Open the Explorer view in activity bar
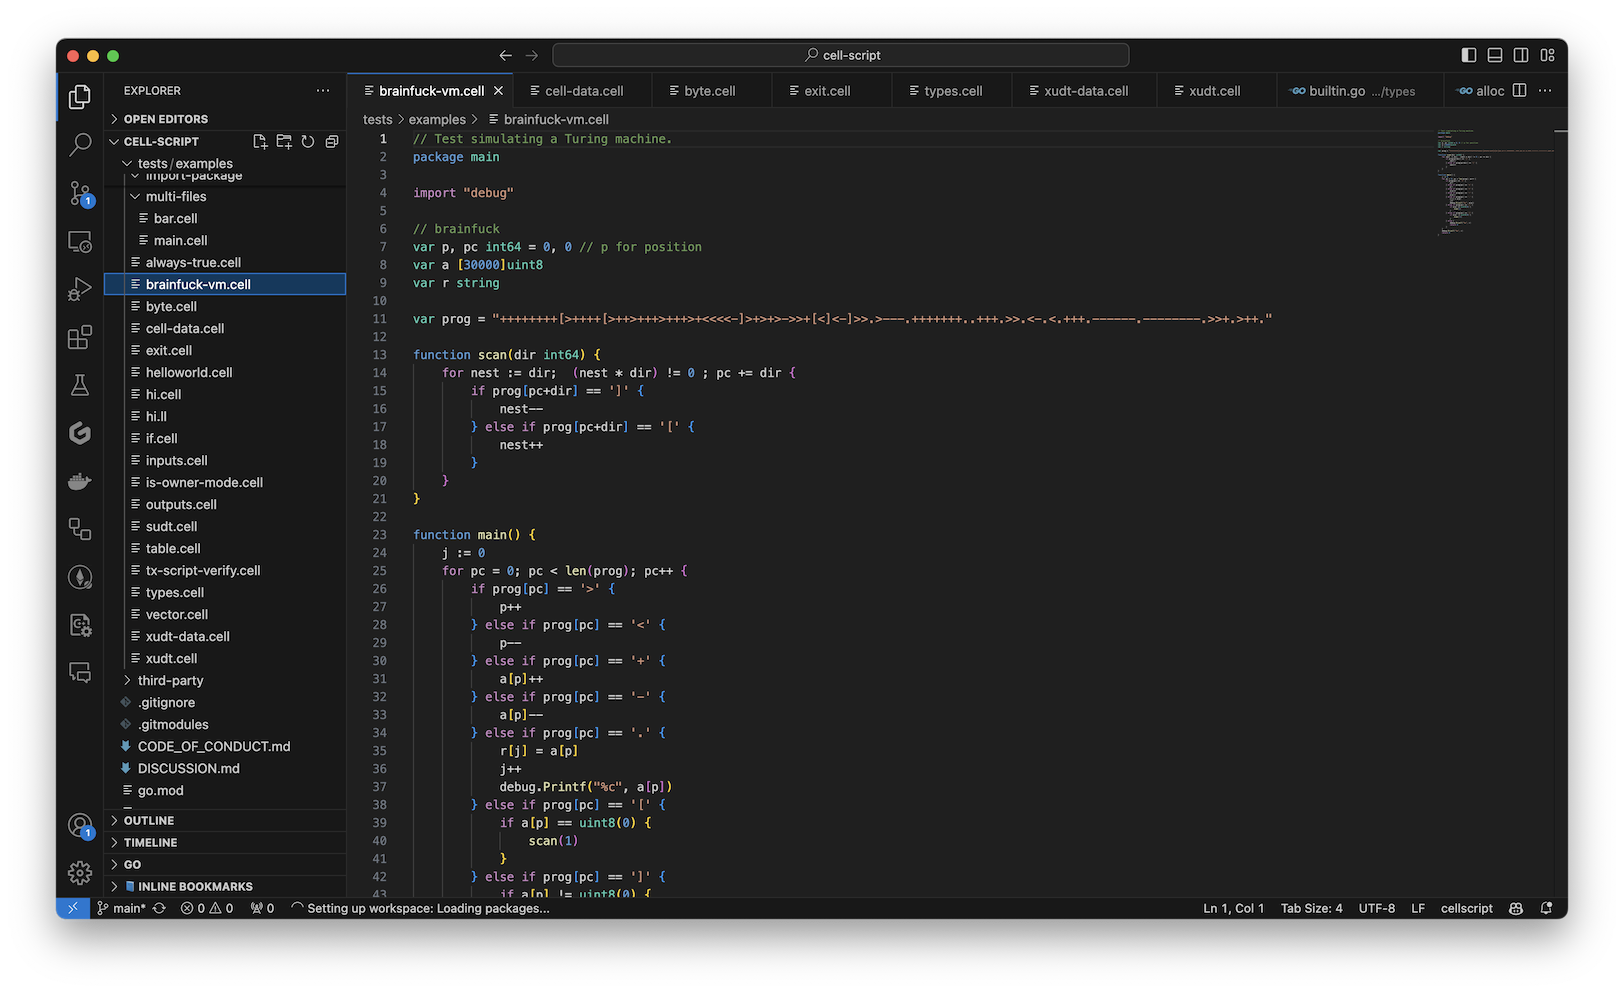Image resolution: width=1624 pixels, height=993 pixels. (80, 97)
